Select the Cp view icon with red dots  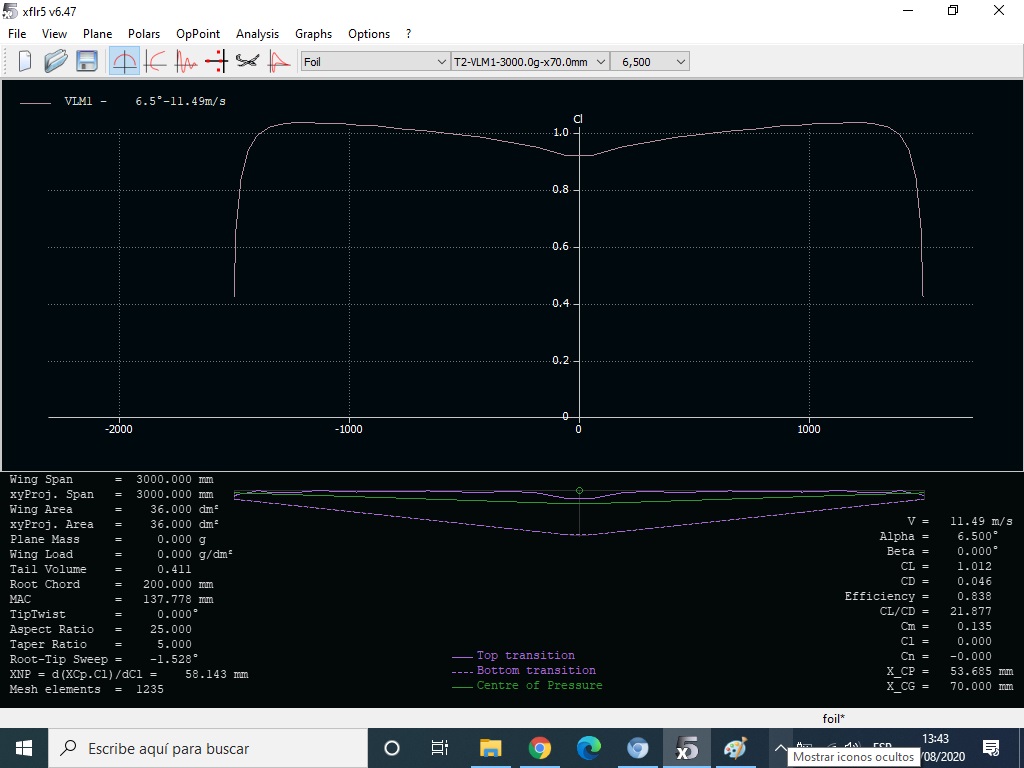(216, 62)
